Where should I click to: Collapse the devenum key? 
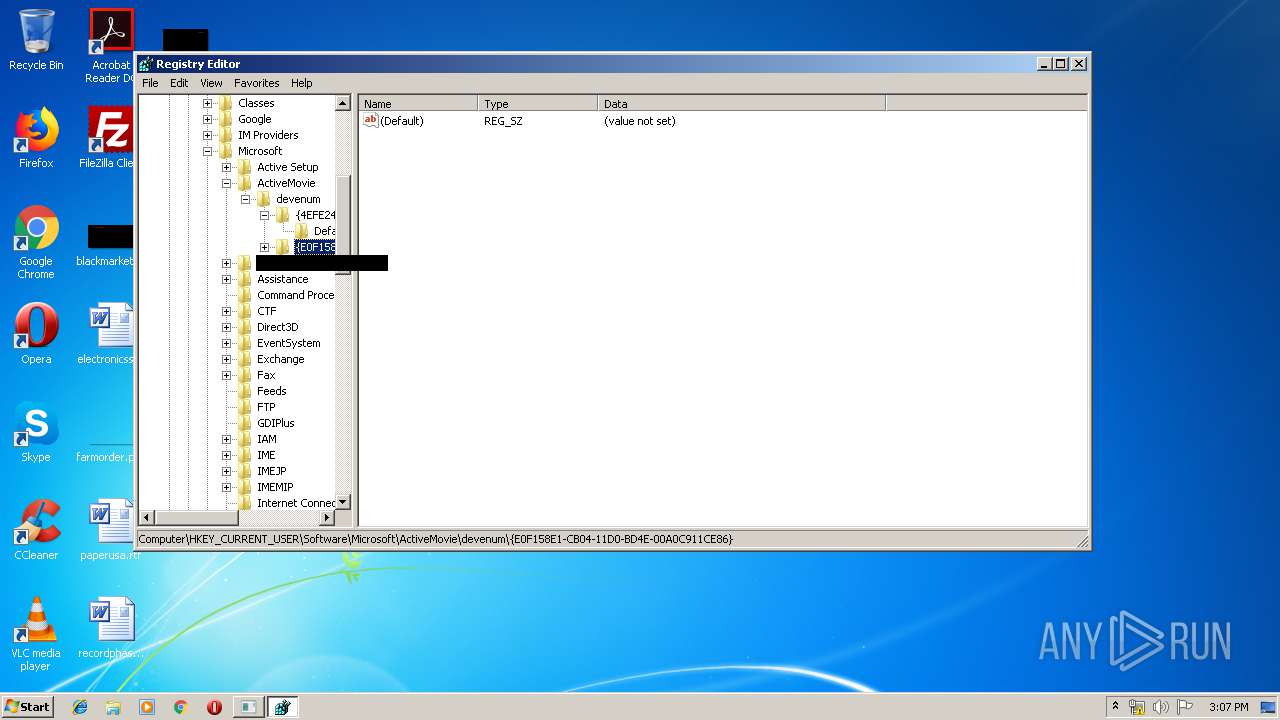245,199
